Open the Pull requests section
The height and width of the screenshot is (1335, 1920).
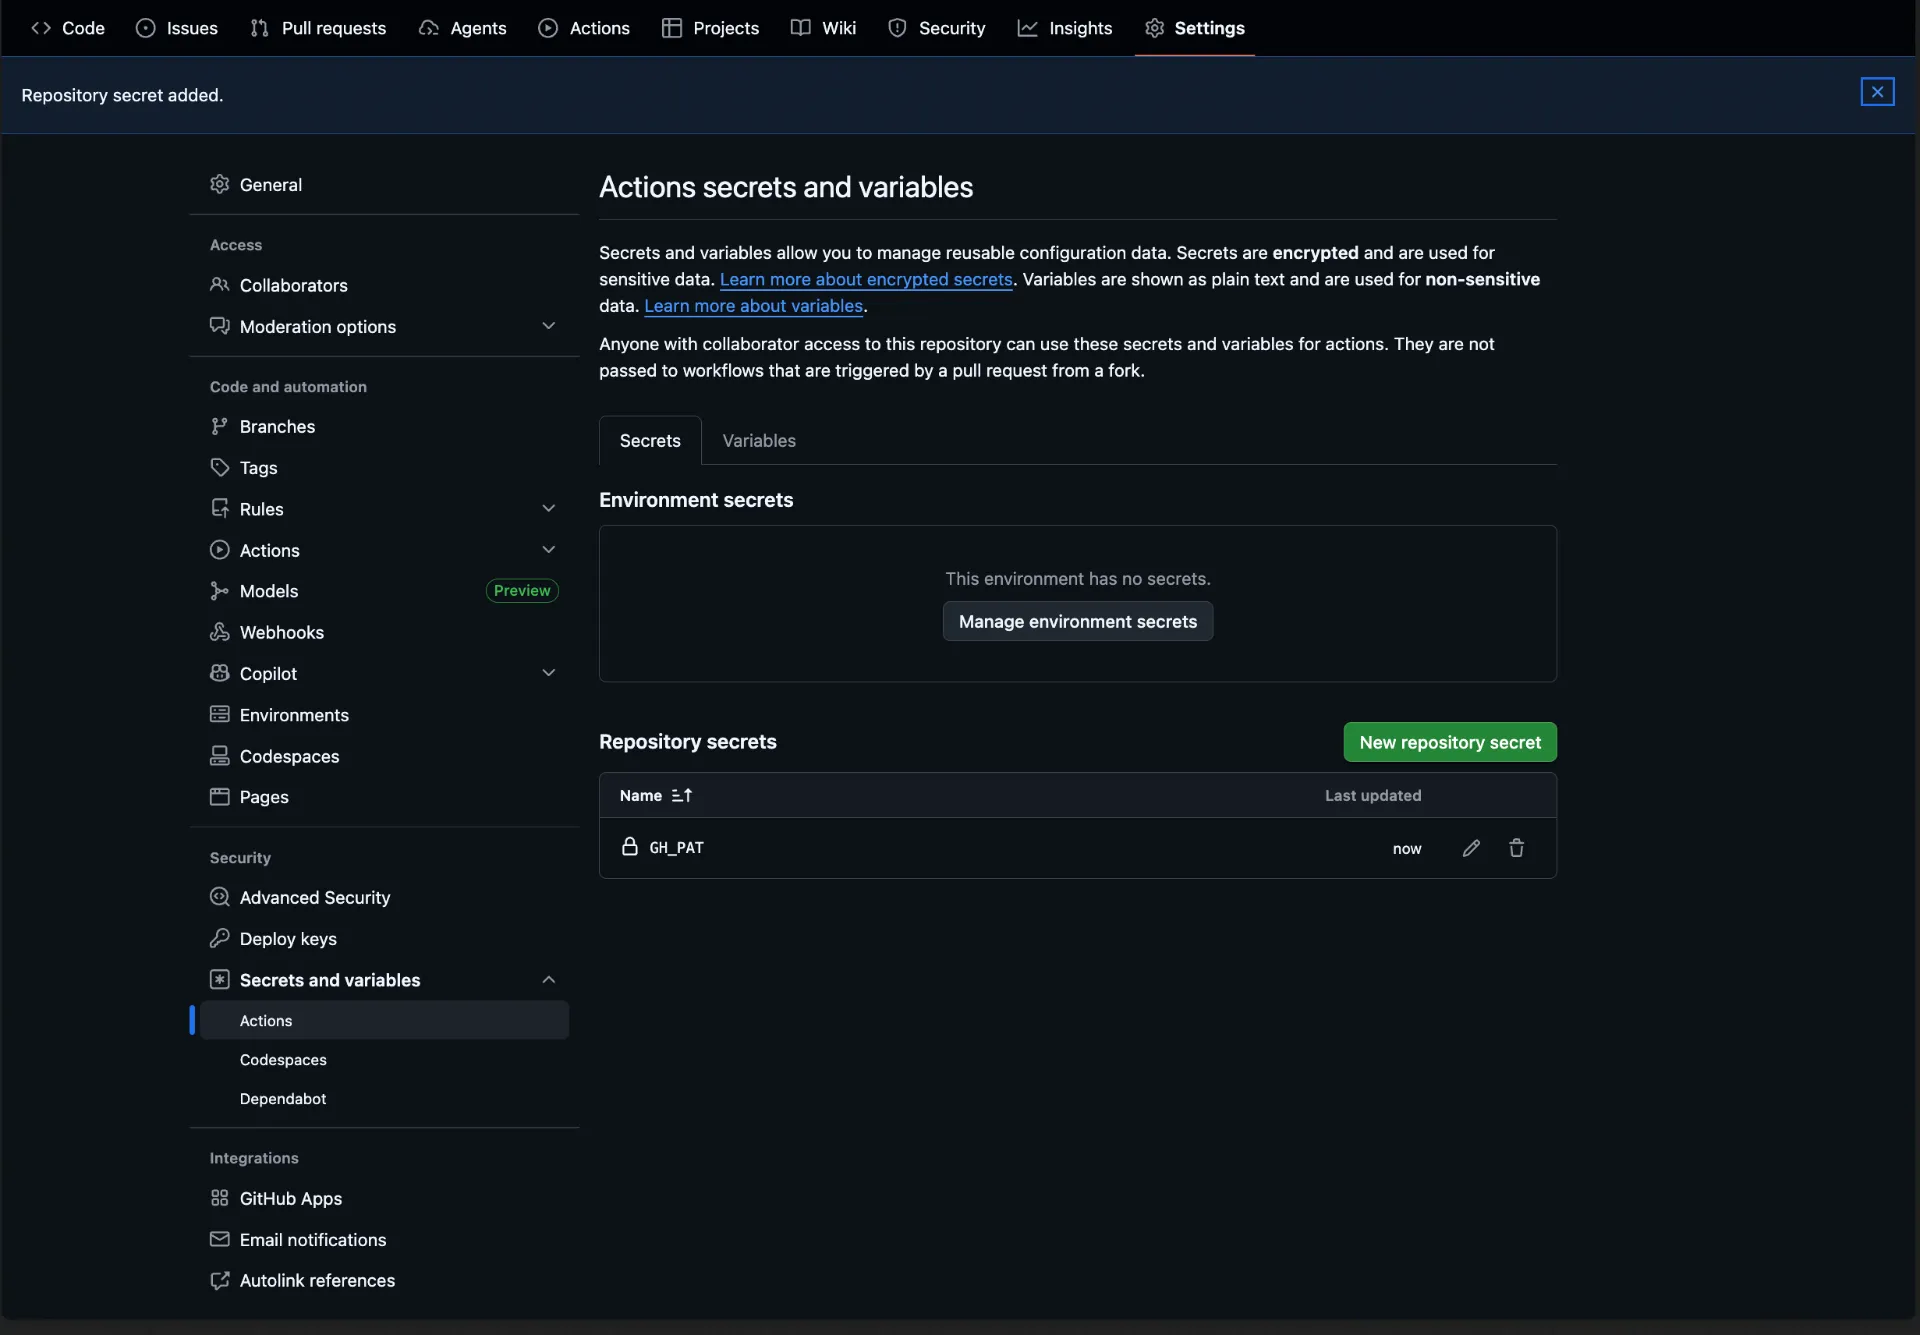318,28
